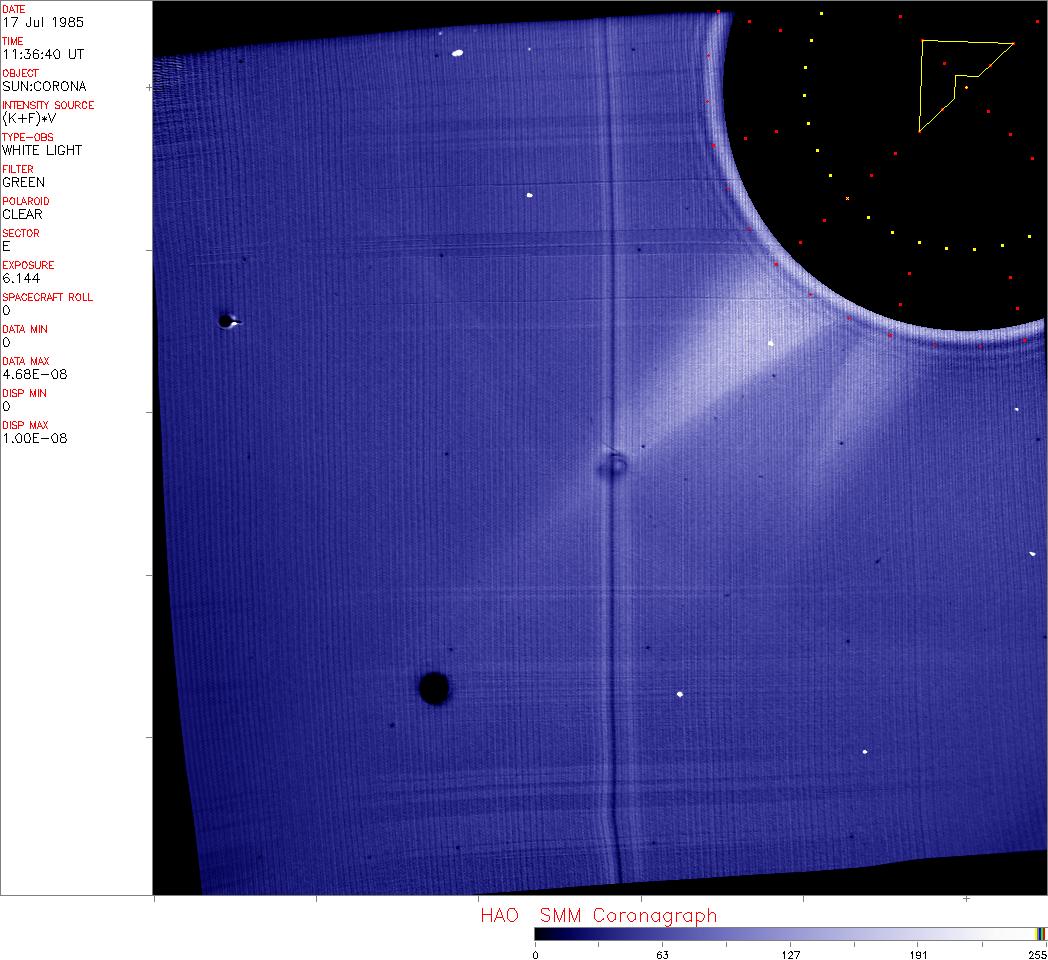
Task: Click the ring-shaped artifact on the vertical streak
Action: pyautogui.click(x=613, y=463)
